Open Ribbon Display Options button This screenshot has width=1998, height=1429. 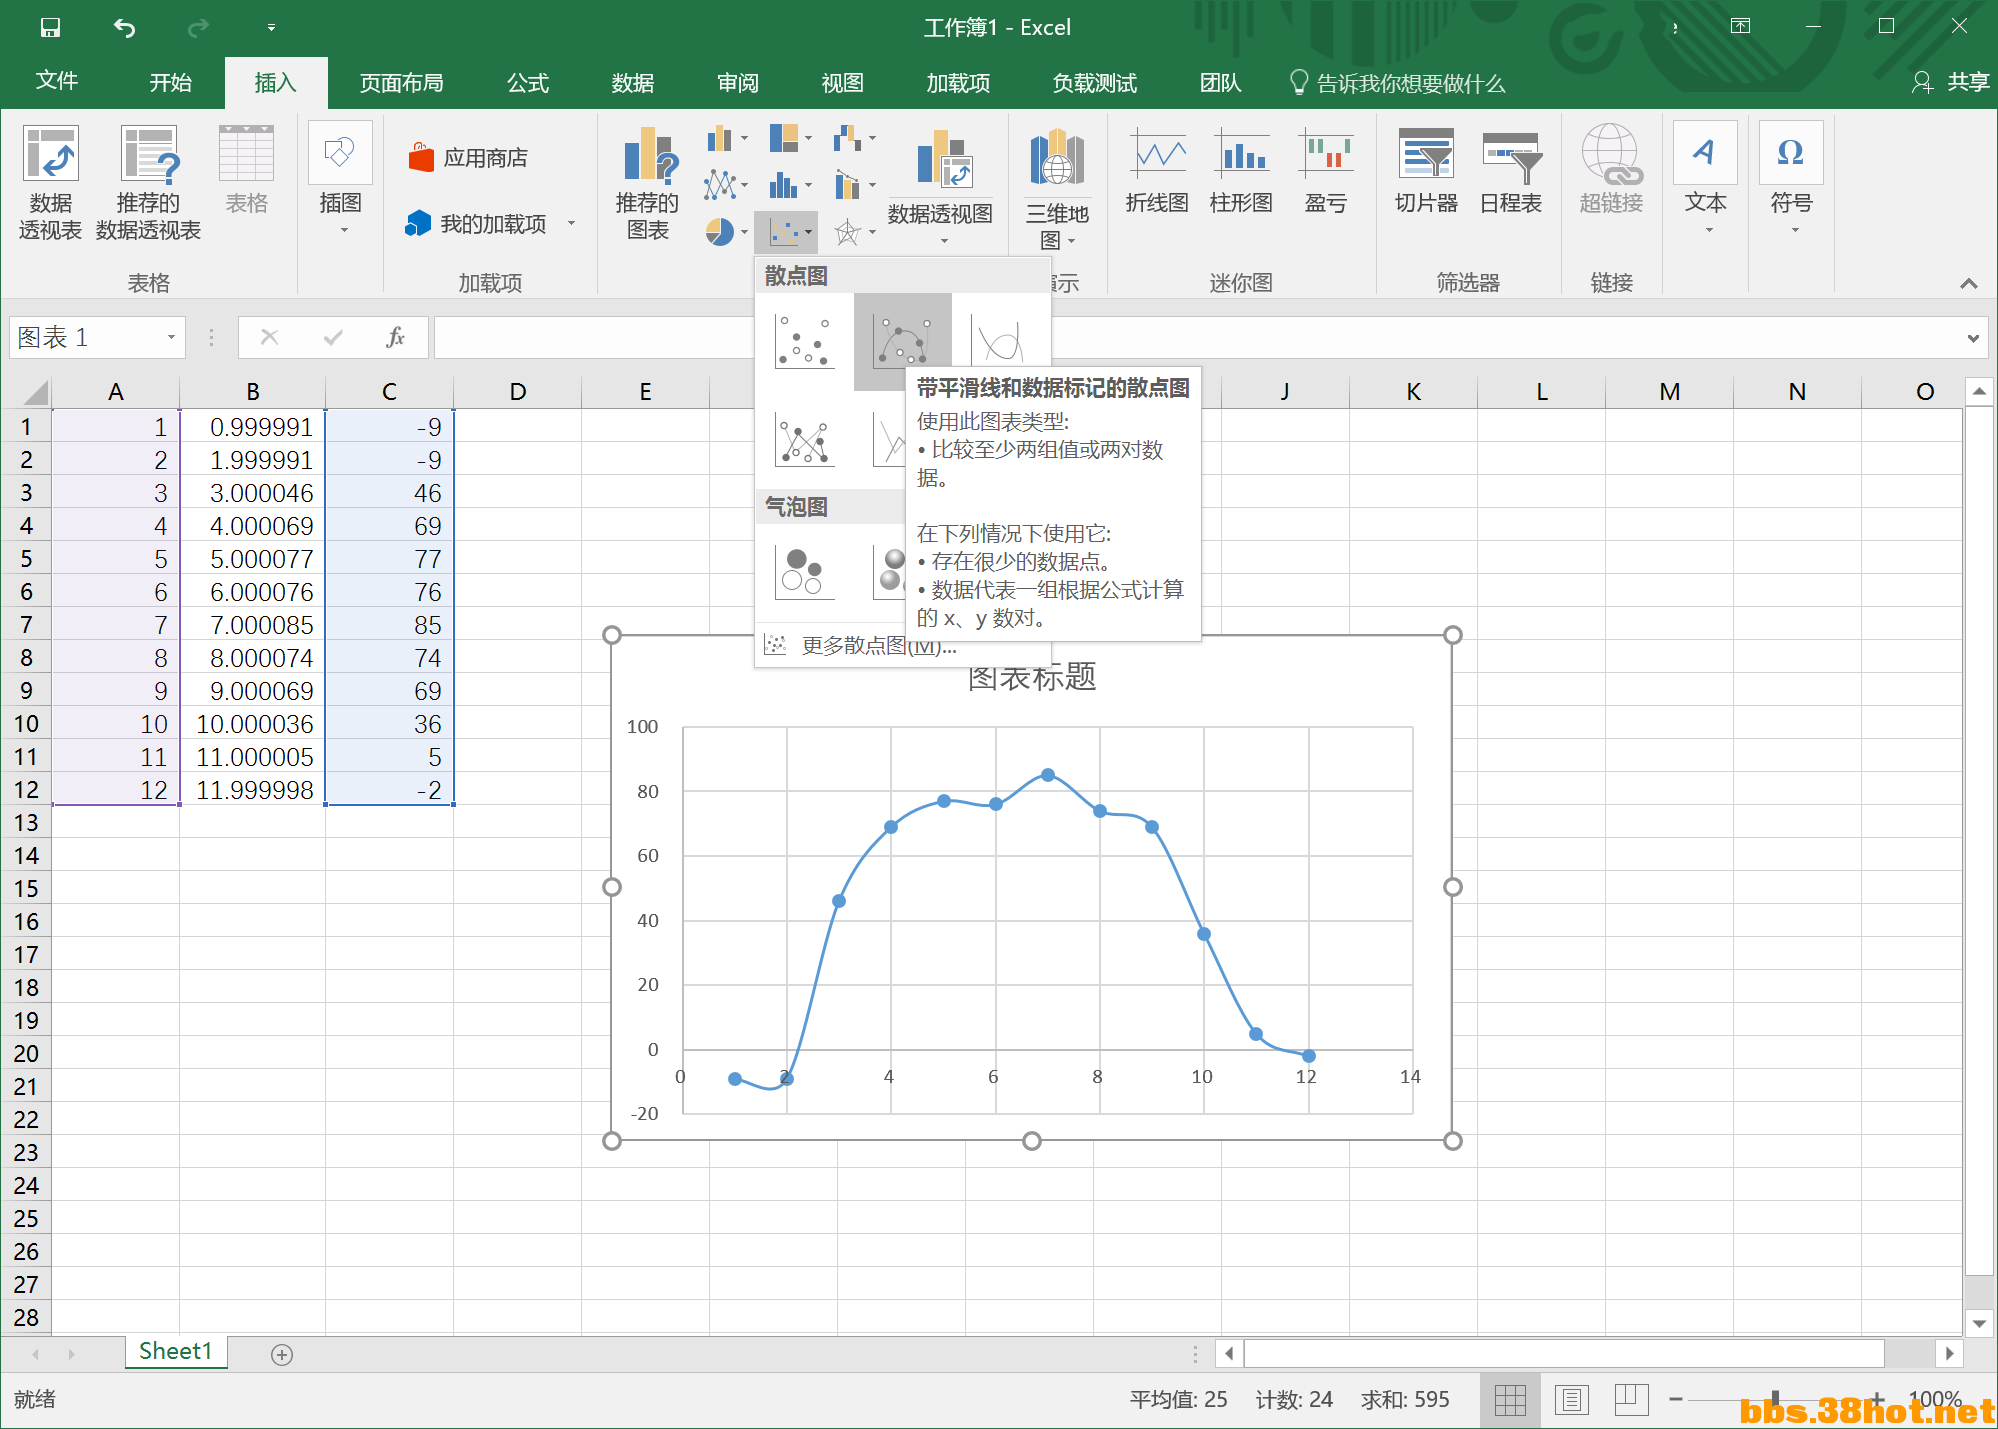pos(1741,27)
